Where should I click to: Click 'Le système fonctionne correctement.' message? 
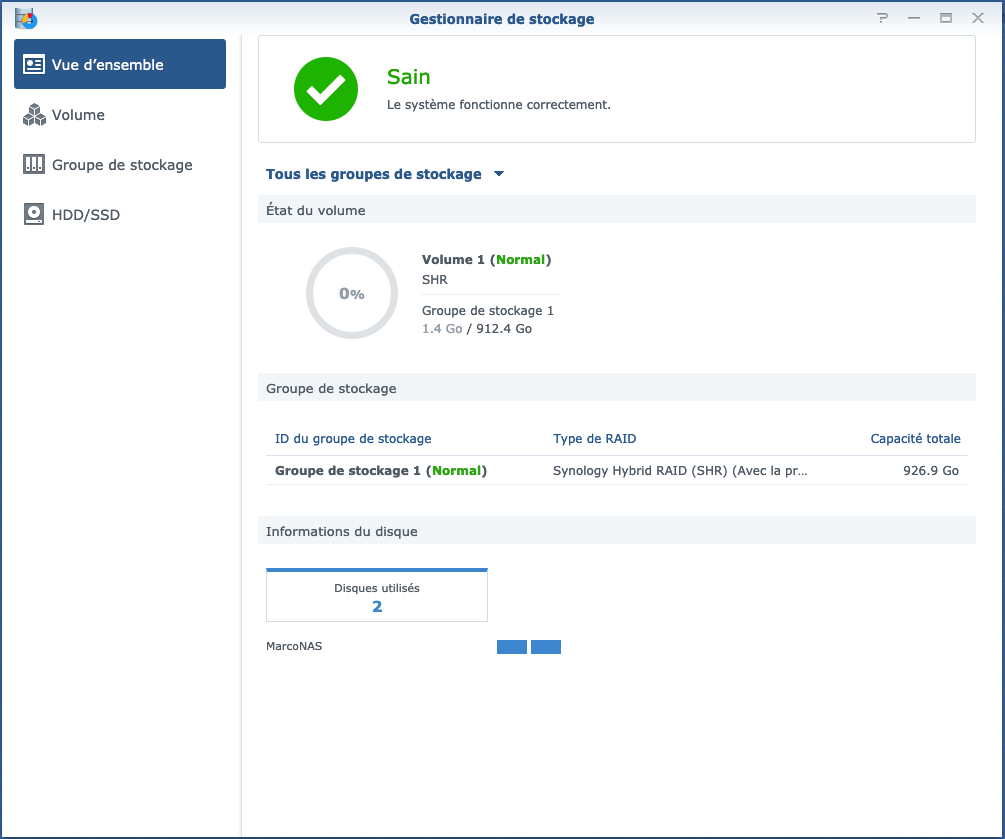(x=499, y=104)
